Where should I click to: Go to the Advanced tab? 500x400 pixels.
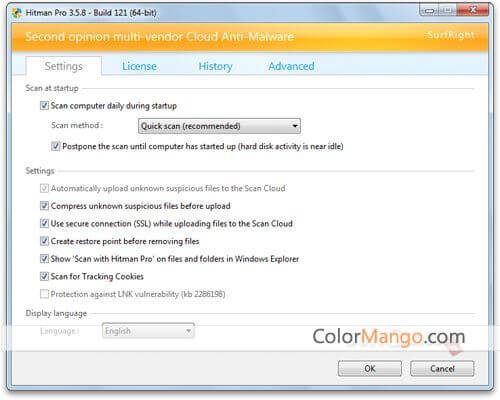click(291, 66)
